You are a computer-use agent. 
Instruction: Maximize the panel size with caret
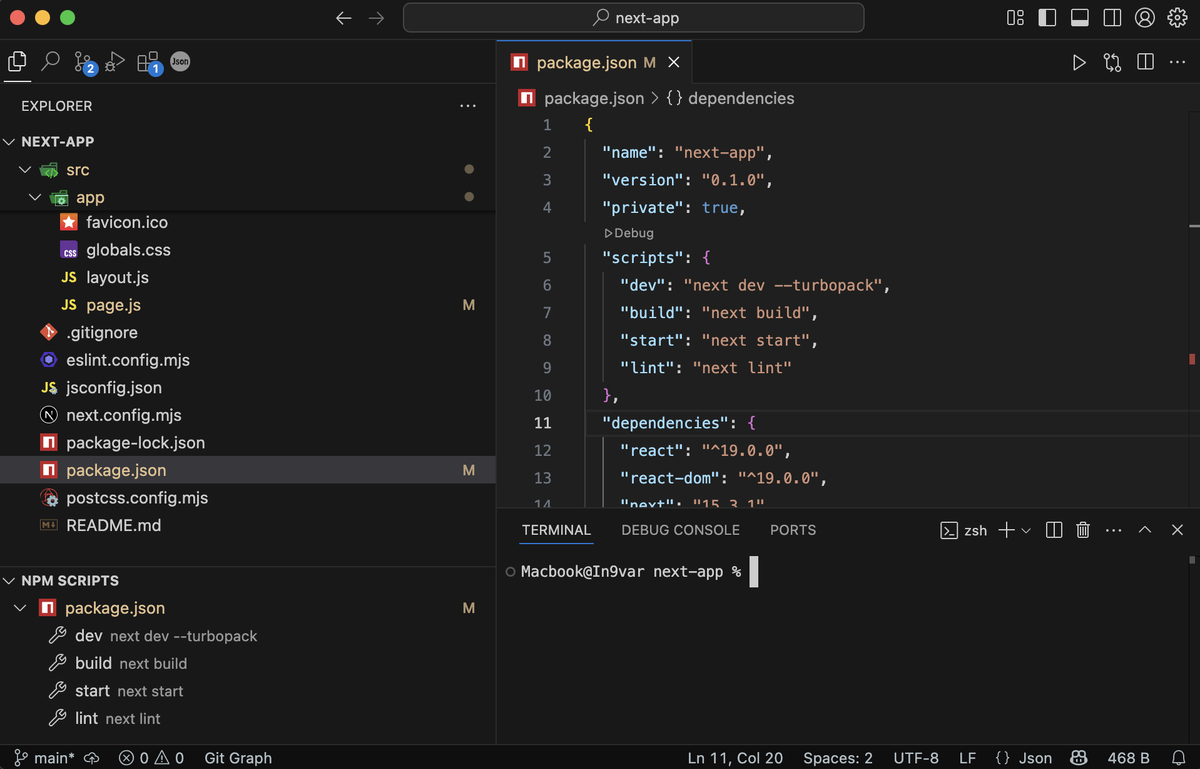pos(1146,530)
